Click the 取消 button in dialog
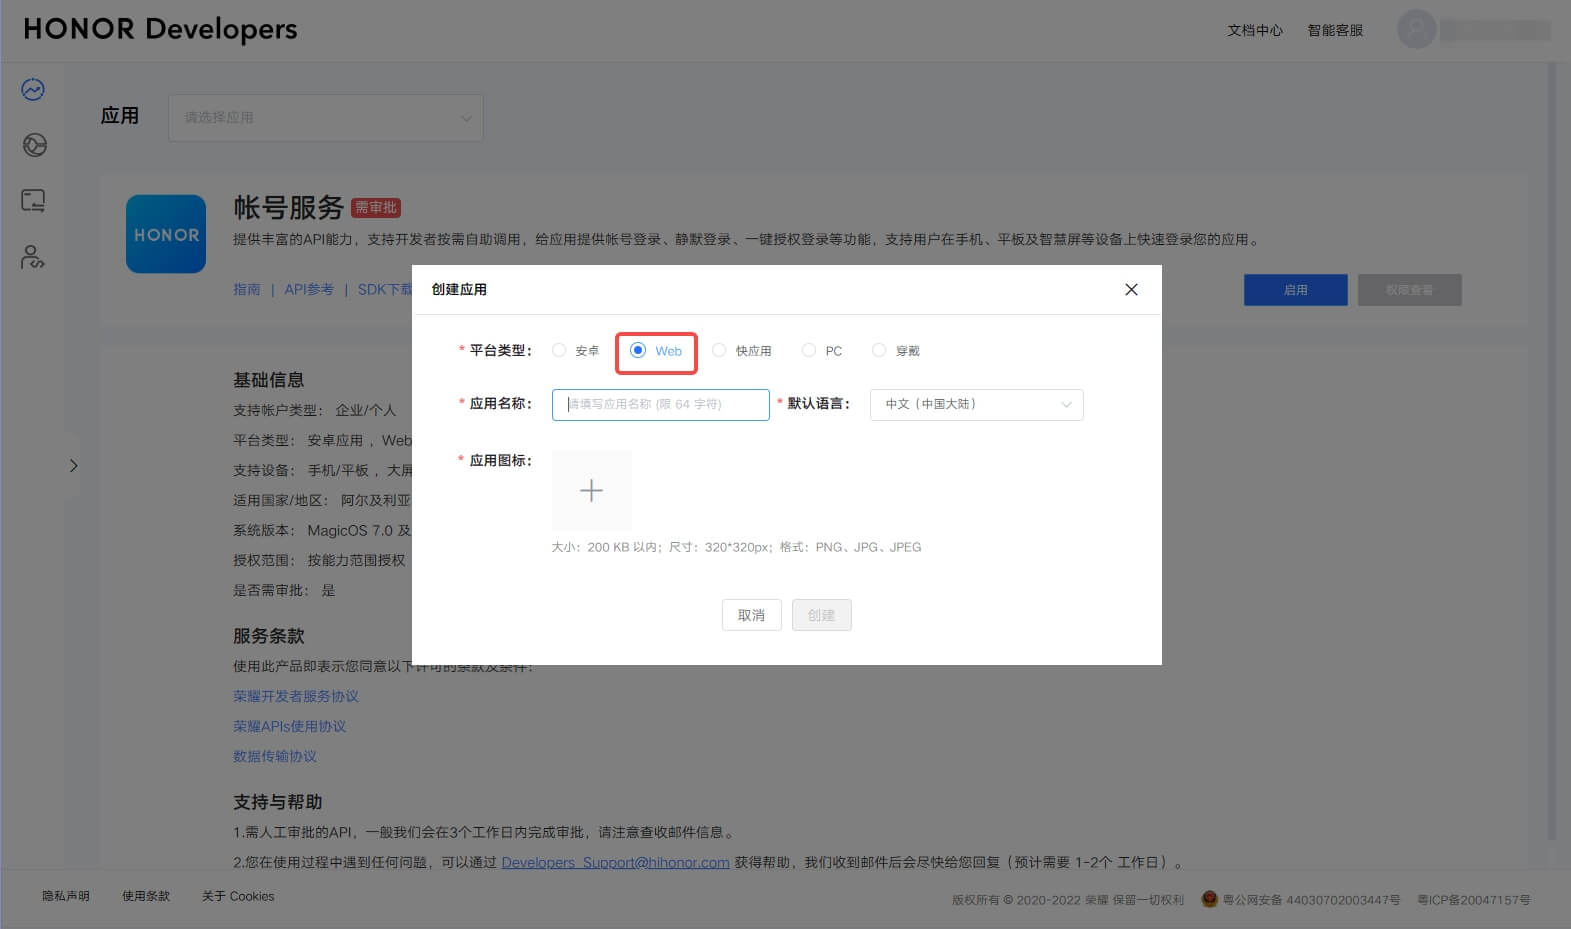1571x929 pixels. point(751,615)
